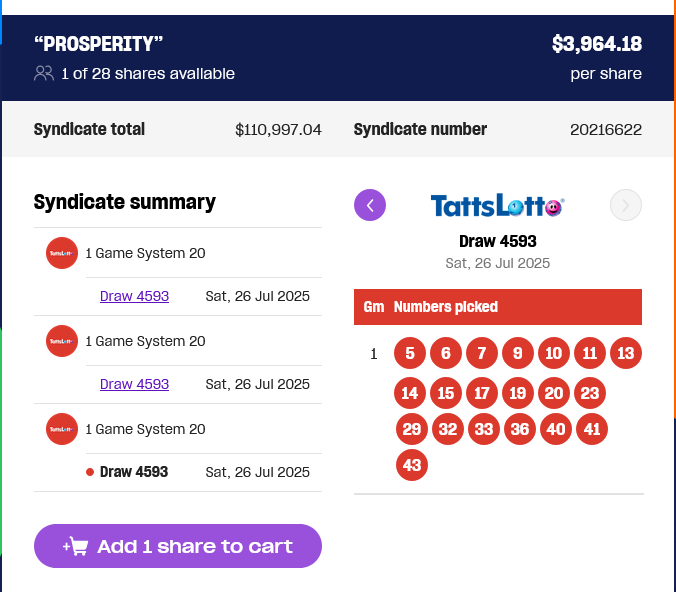
Task: Open the first Draw 4593 link
Action: point(134,296)
